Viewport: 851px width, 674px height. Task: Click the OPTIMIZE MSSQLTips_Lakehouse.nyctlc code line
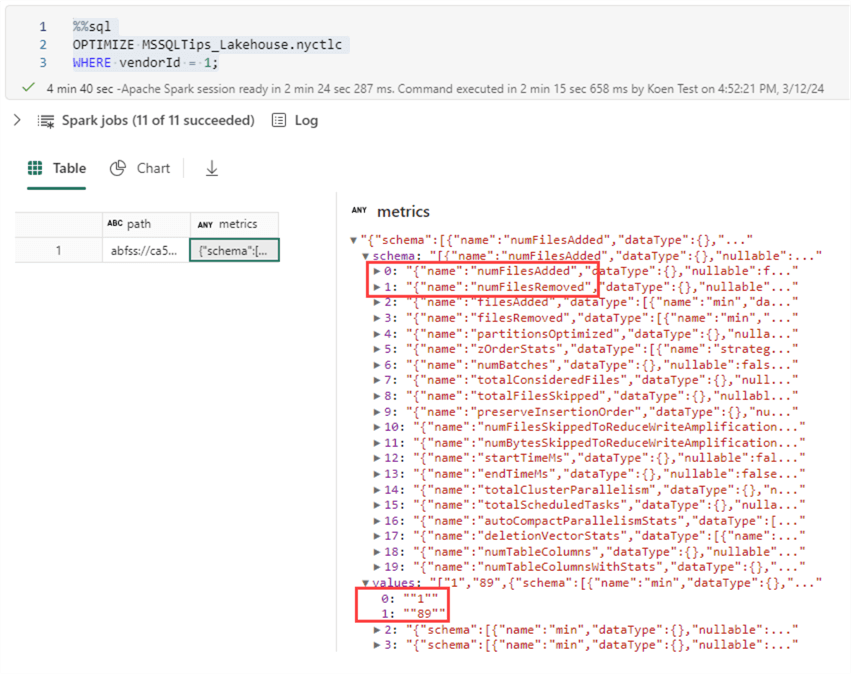(207, 44)
